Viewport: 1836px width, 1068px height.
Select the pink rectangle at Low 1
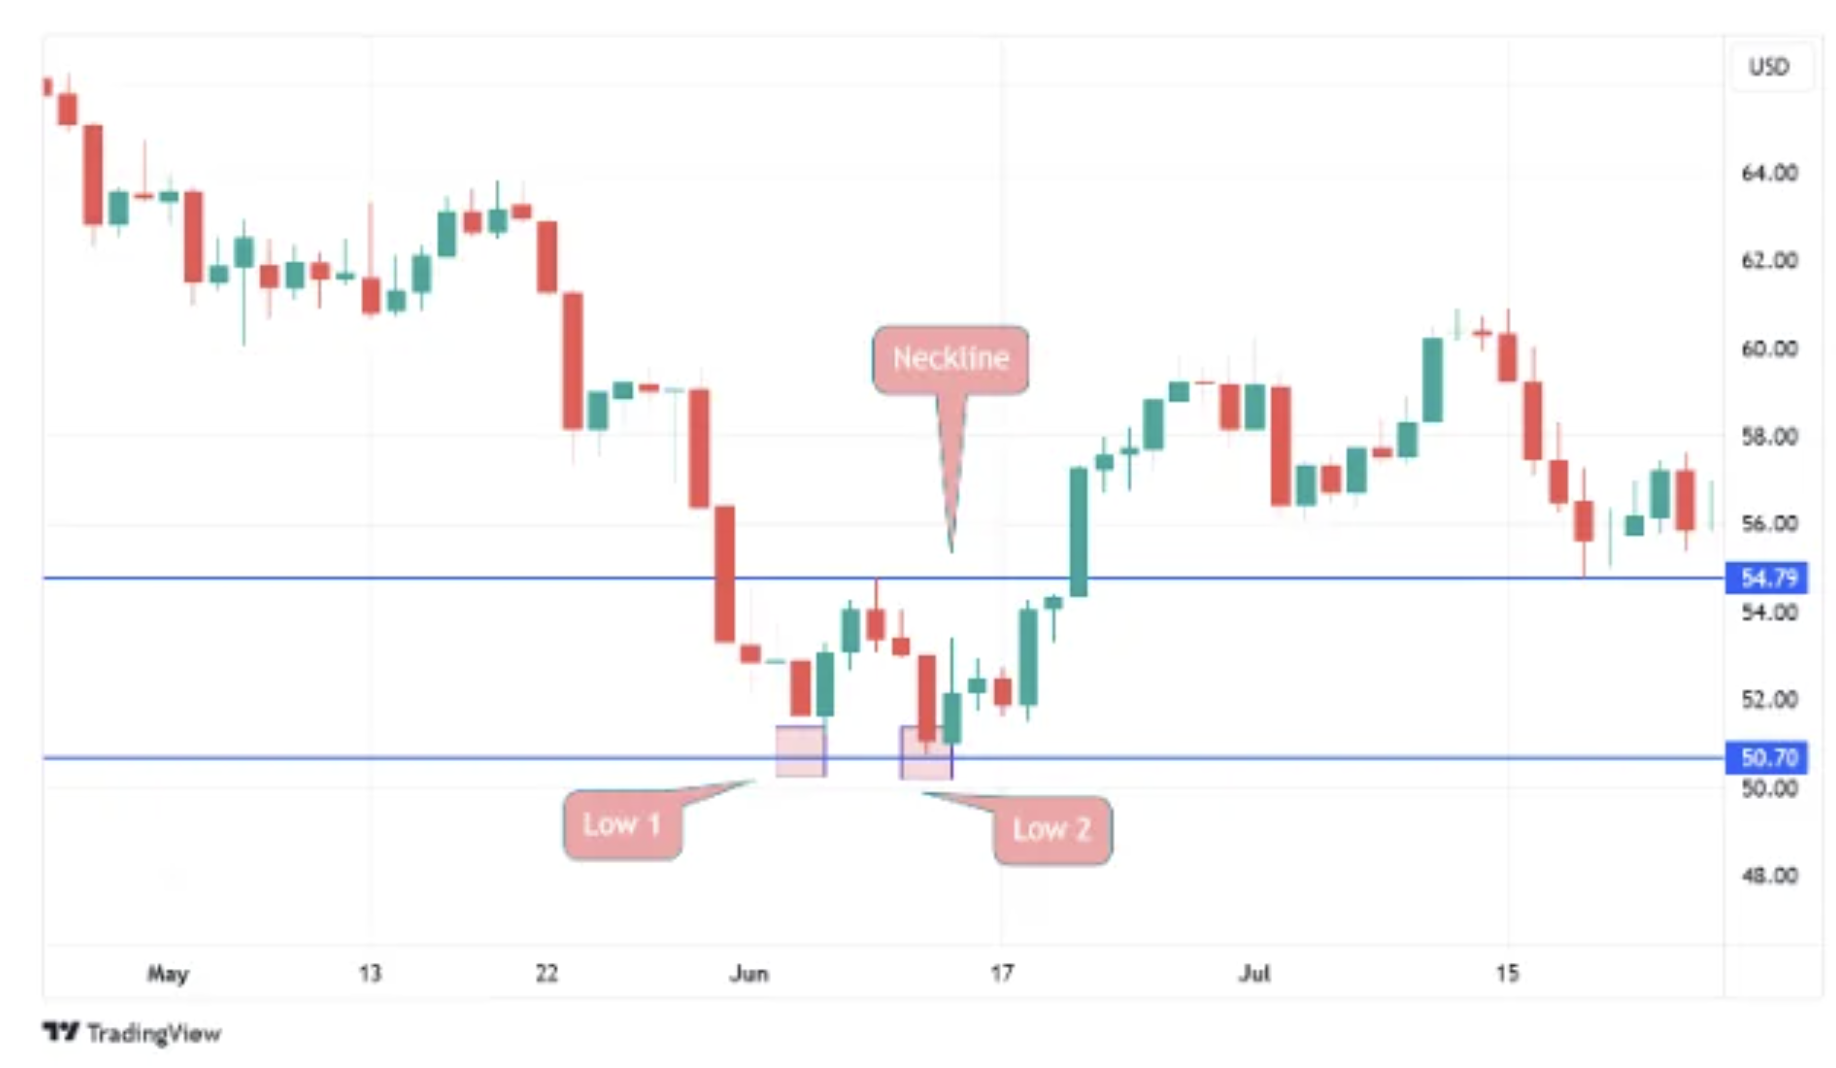(801, 751)
